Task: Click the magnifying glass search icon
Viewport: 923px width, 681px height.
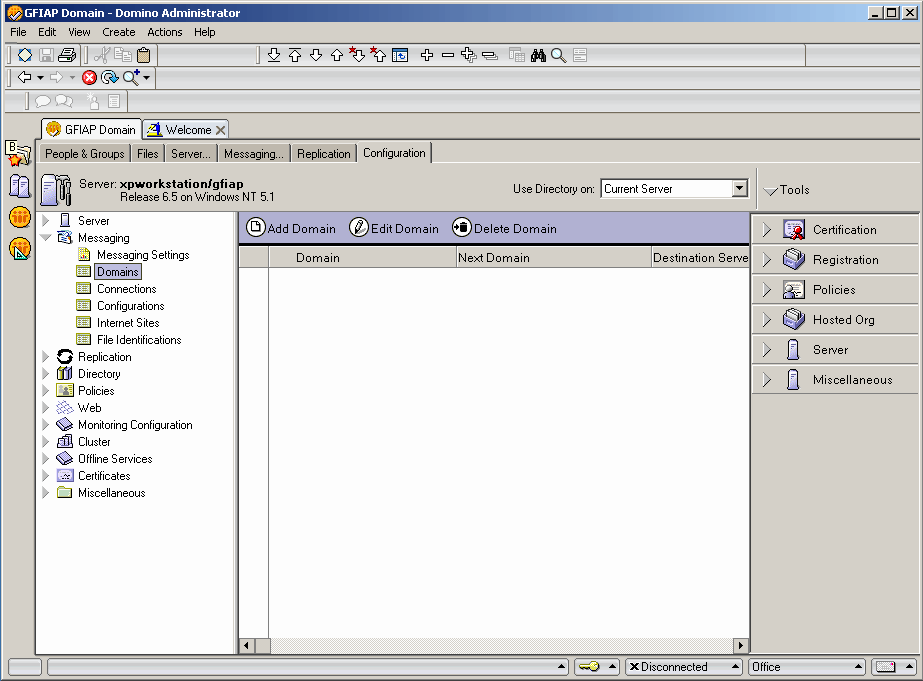Action: pyautogui.click(x=559, y=55)
